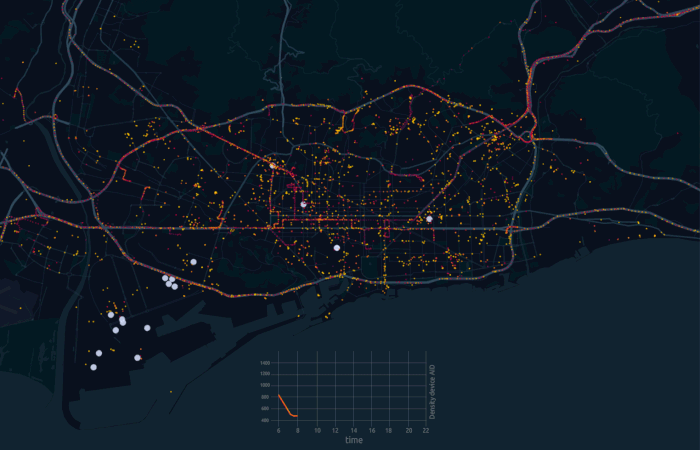Image resolution: width=700 pixels, height=450 pixels.
Task: Select tick 22 on the time axis
Action: tap(426, 430)
